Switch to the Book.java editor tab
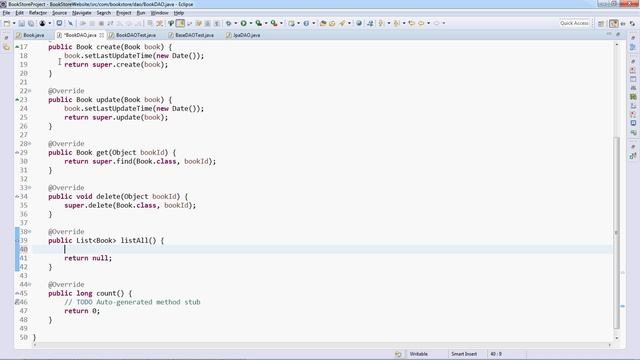640x360 pixels. [33, 35]
